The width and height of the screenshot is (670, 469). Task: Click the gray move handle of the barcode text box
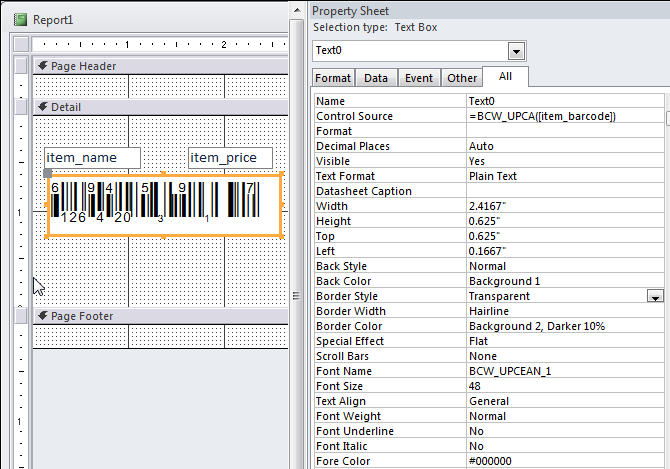(x=48, y=173)
